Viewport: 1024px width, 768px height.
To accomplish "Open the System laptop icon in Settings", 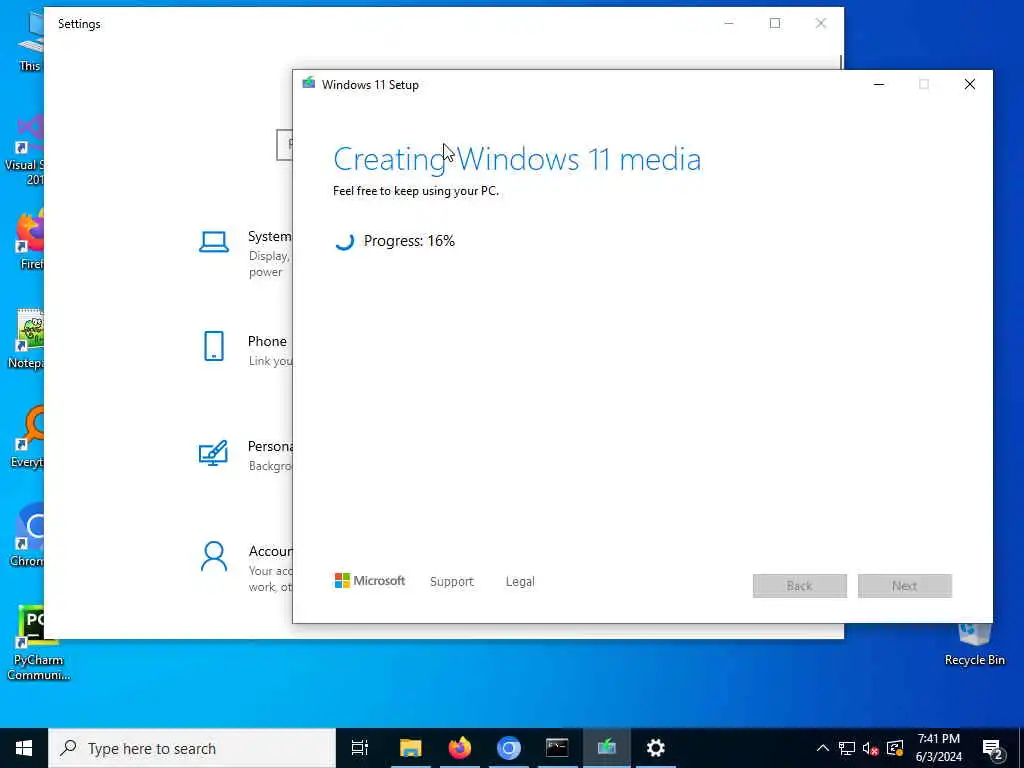I will (x=214, y=242).
